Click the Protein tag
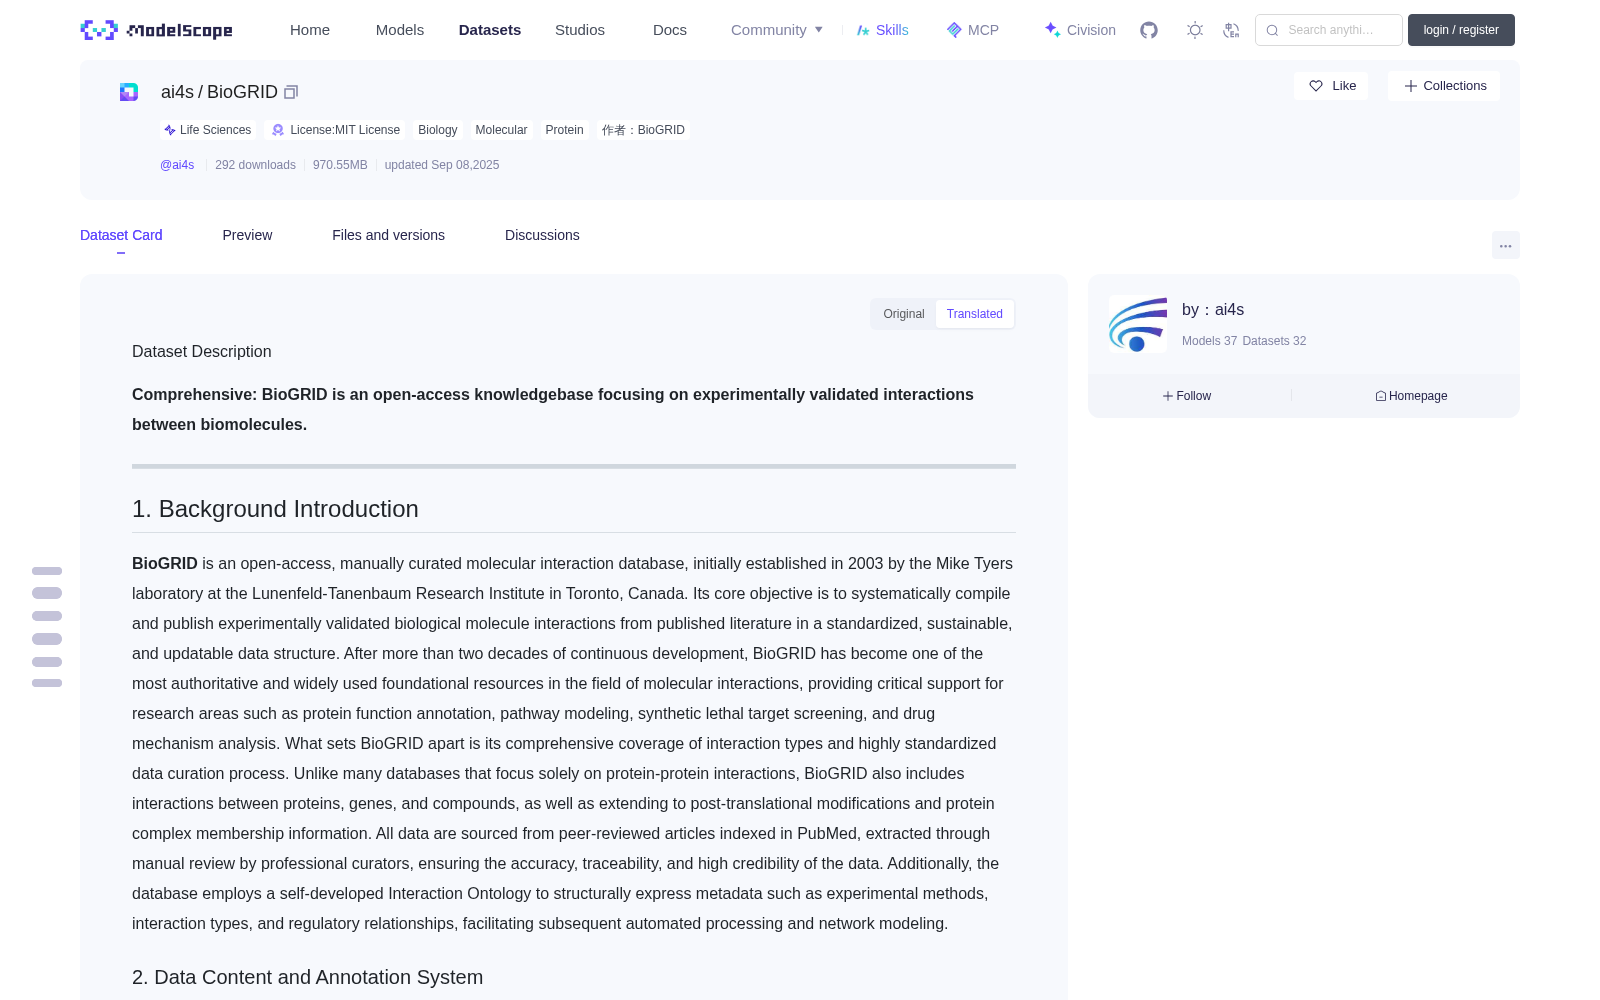 click(564, 130)
